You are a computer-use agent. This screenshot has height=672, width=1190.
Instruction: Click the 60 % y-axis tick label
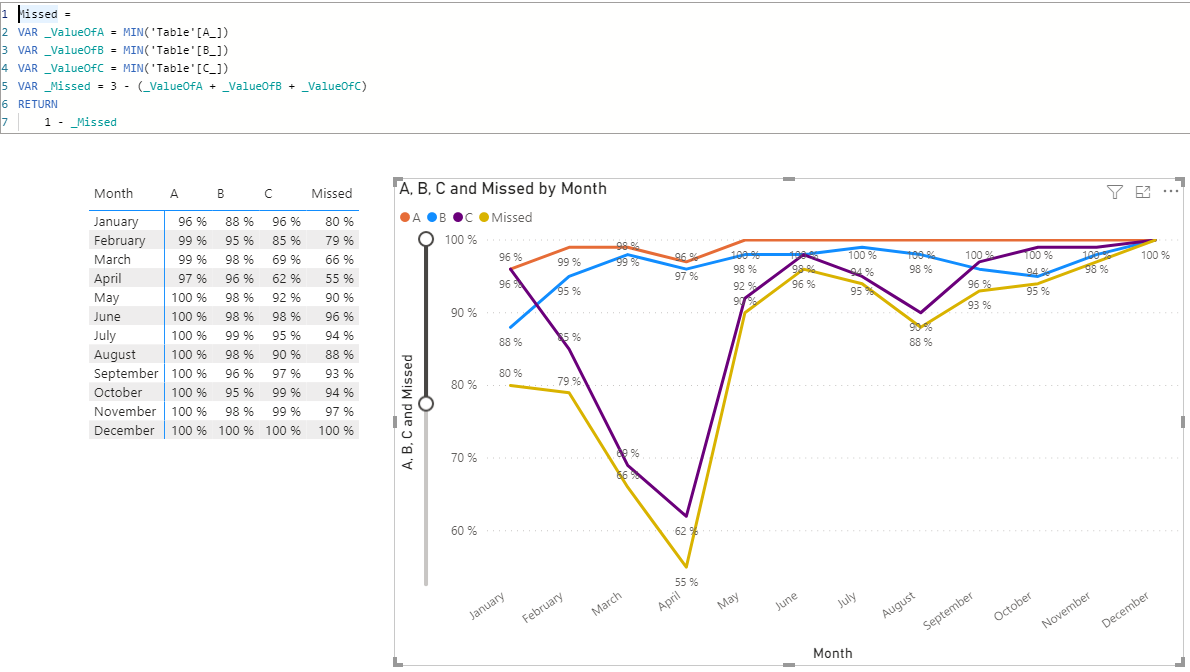(464, 531)
